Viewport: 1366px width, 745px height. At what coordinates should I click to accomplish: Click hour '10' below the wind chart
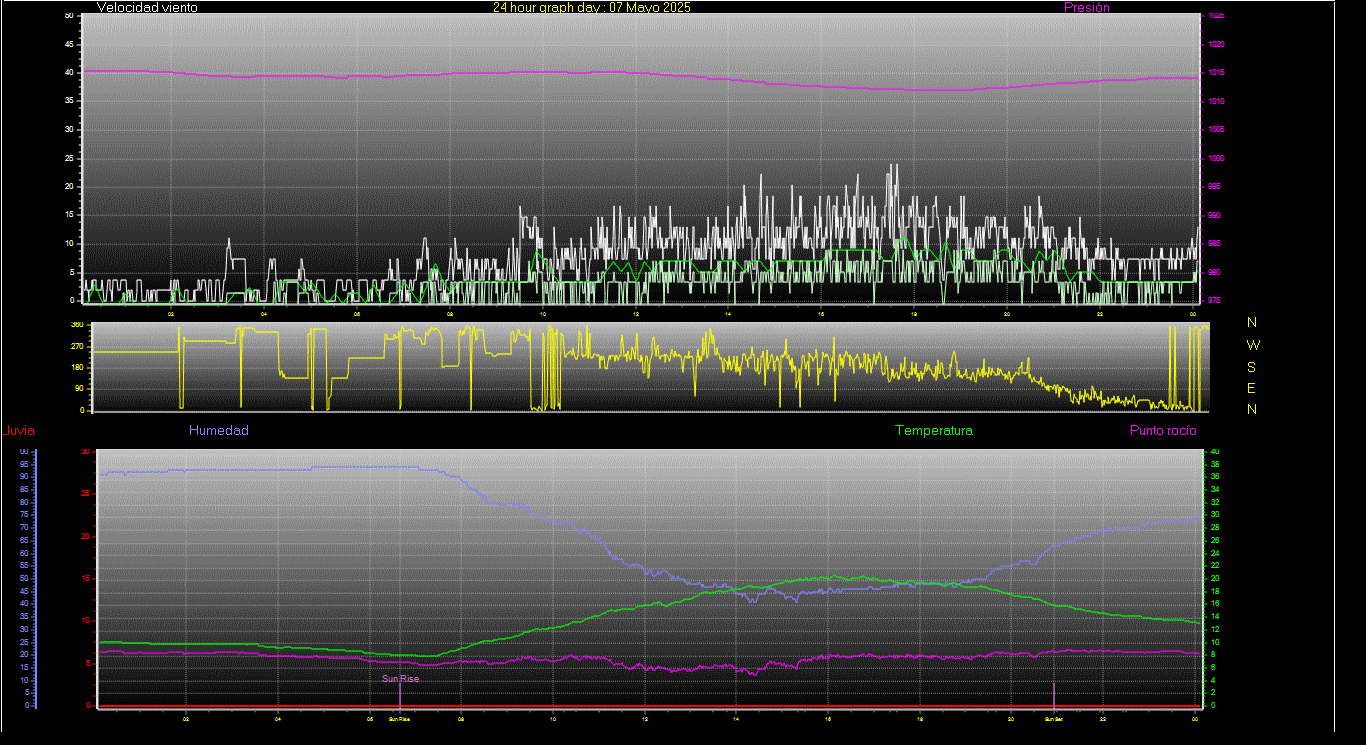click(x=543, y=314)
